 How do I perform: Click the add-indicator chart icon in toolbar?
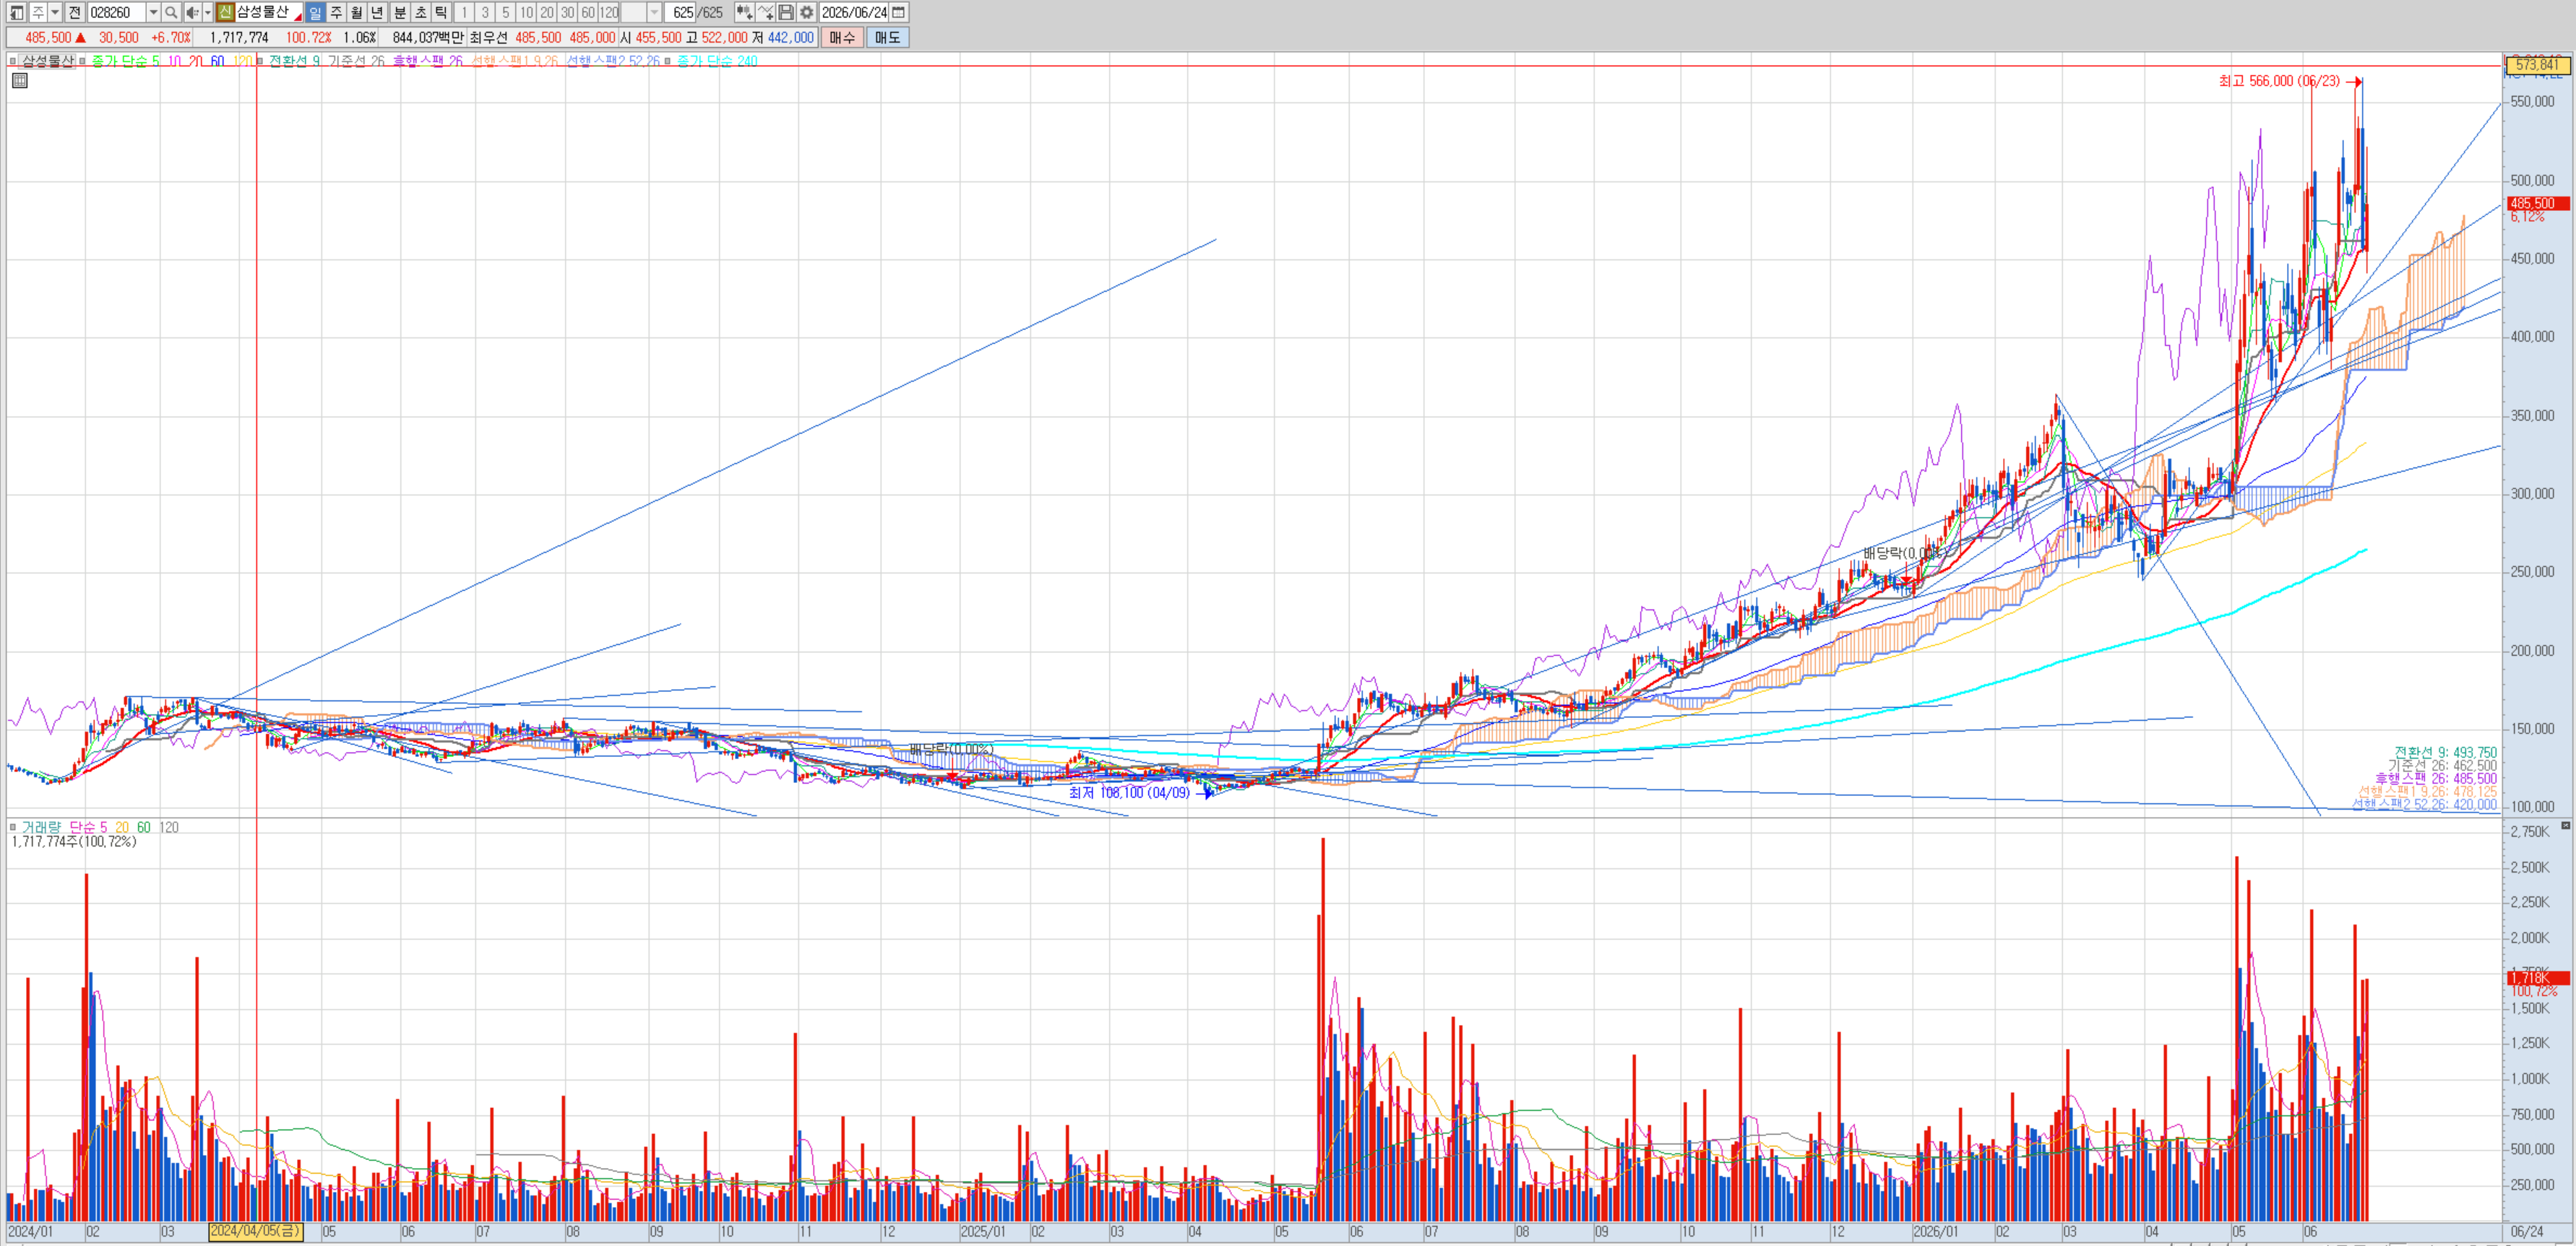coord(744,12)
